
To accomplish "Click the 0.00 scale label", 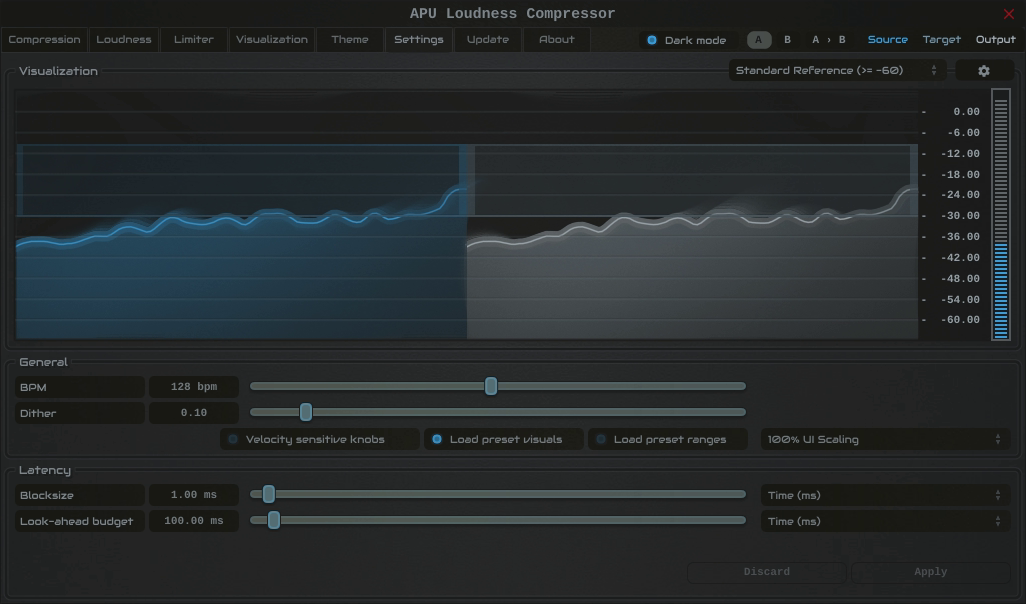I will 966,112.
